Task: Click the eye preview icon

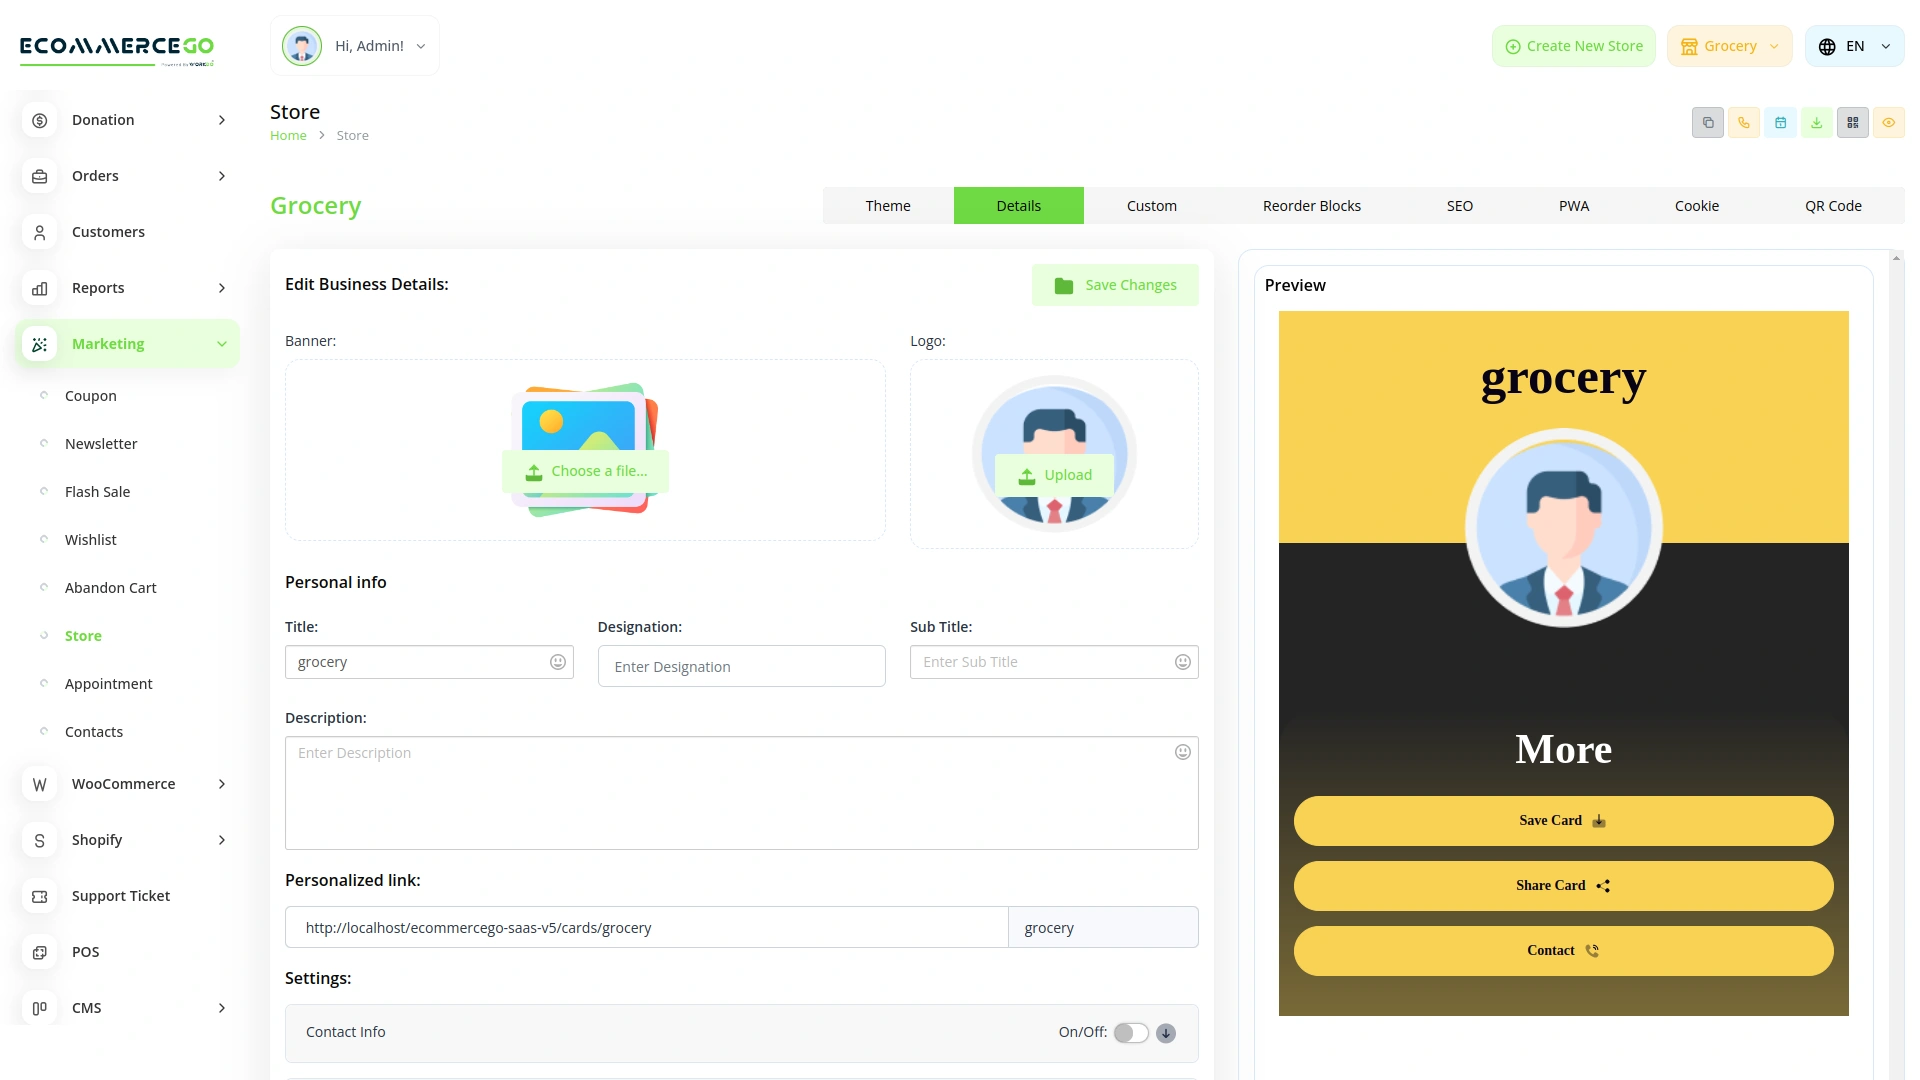Action: coord(1889,122)
